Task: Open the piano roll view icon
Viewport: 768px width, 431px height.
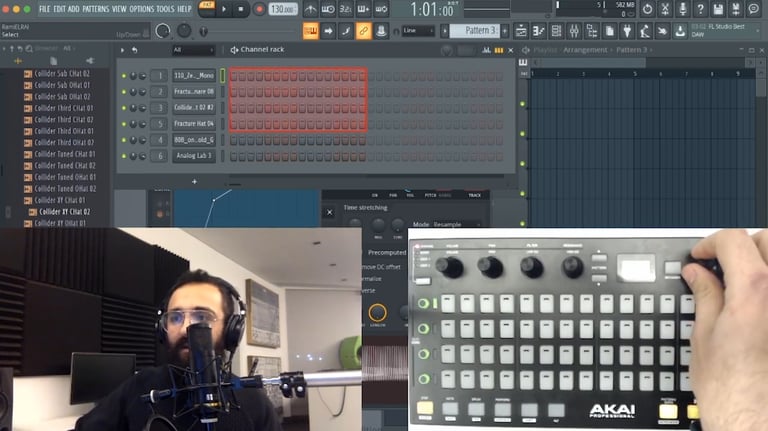Action: [x=539, y=31]
